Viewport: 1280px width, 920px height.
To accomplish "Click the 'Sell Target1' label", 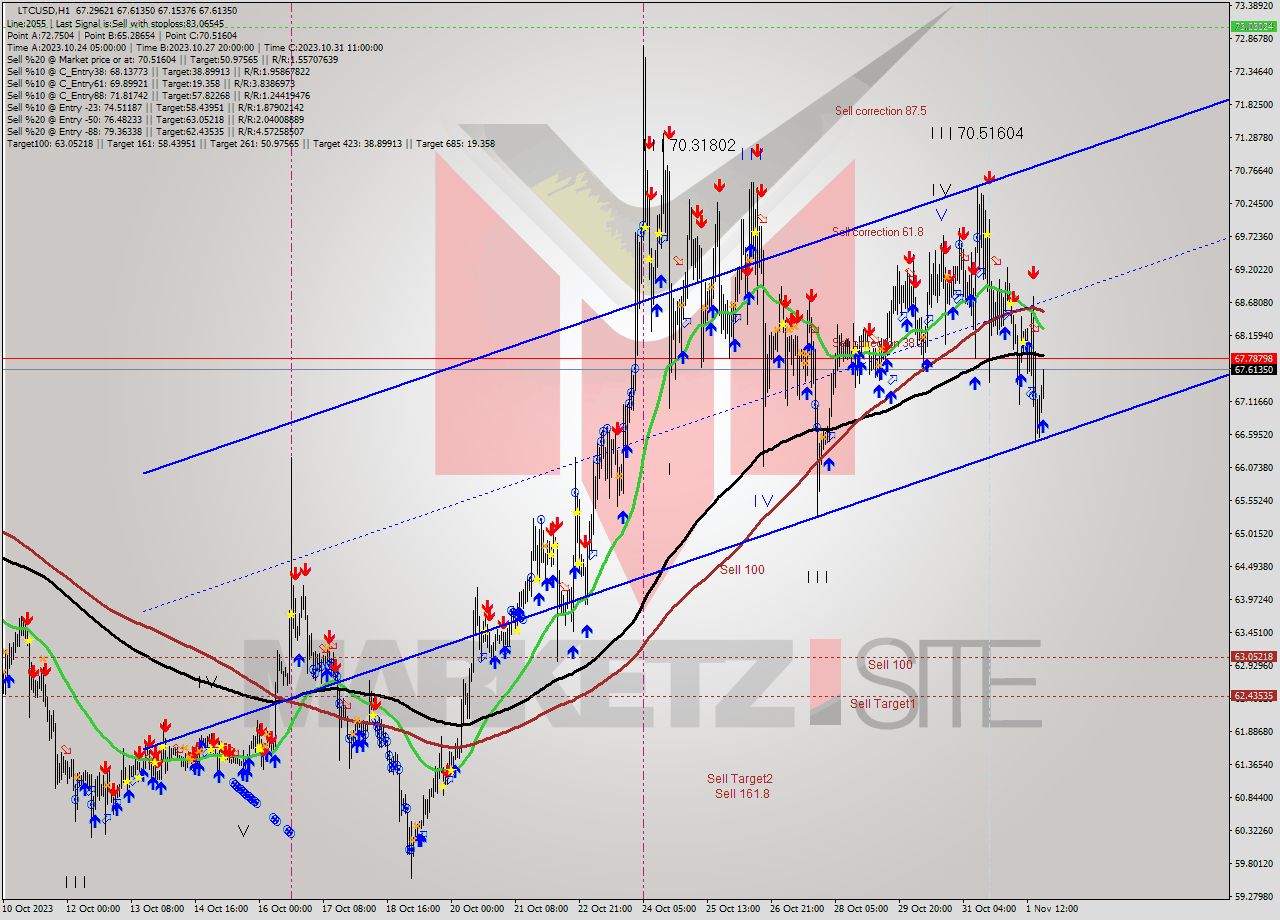I will pyautogui.click(x=882, y=704).
